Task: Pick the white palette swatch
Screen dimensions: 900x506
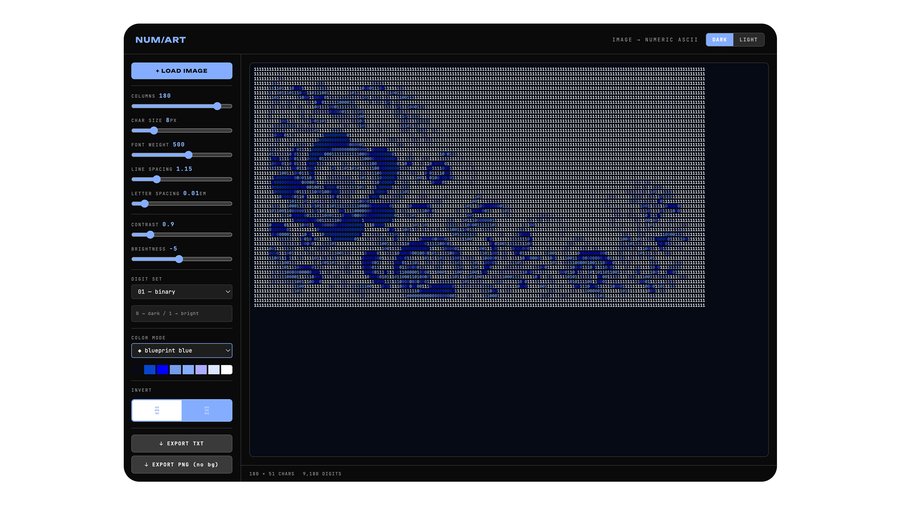Action: pos(227,369)
